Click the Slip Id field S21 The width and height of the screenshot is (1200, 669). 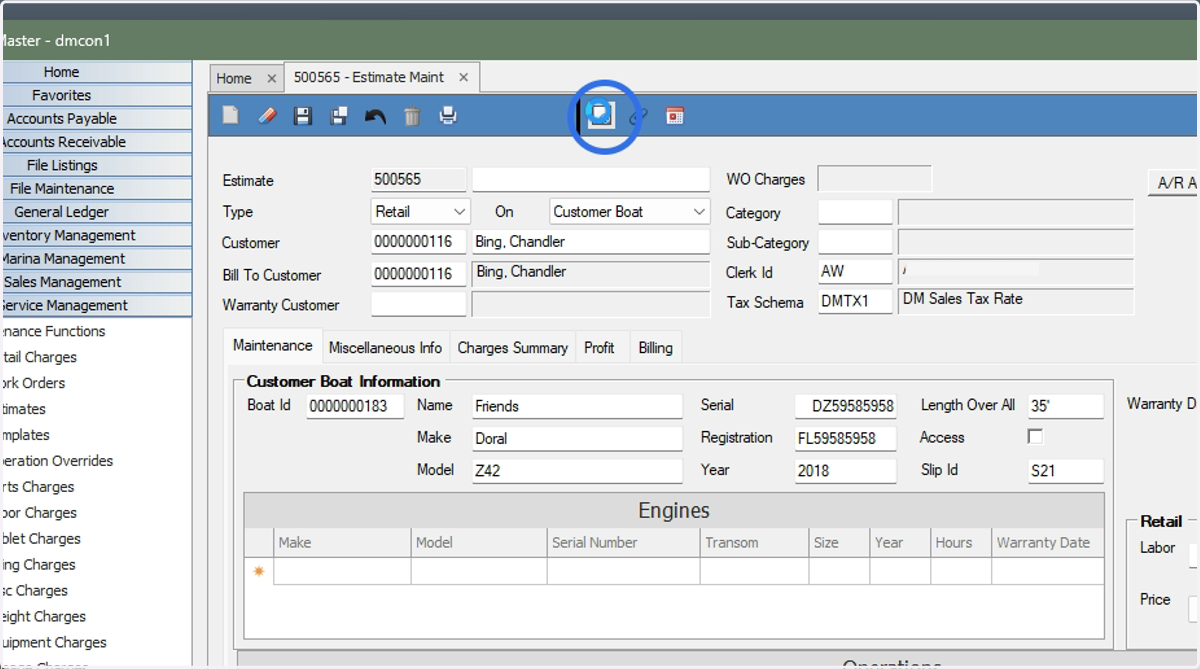click(x=1065, y=470)
